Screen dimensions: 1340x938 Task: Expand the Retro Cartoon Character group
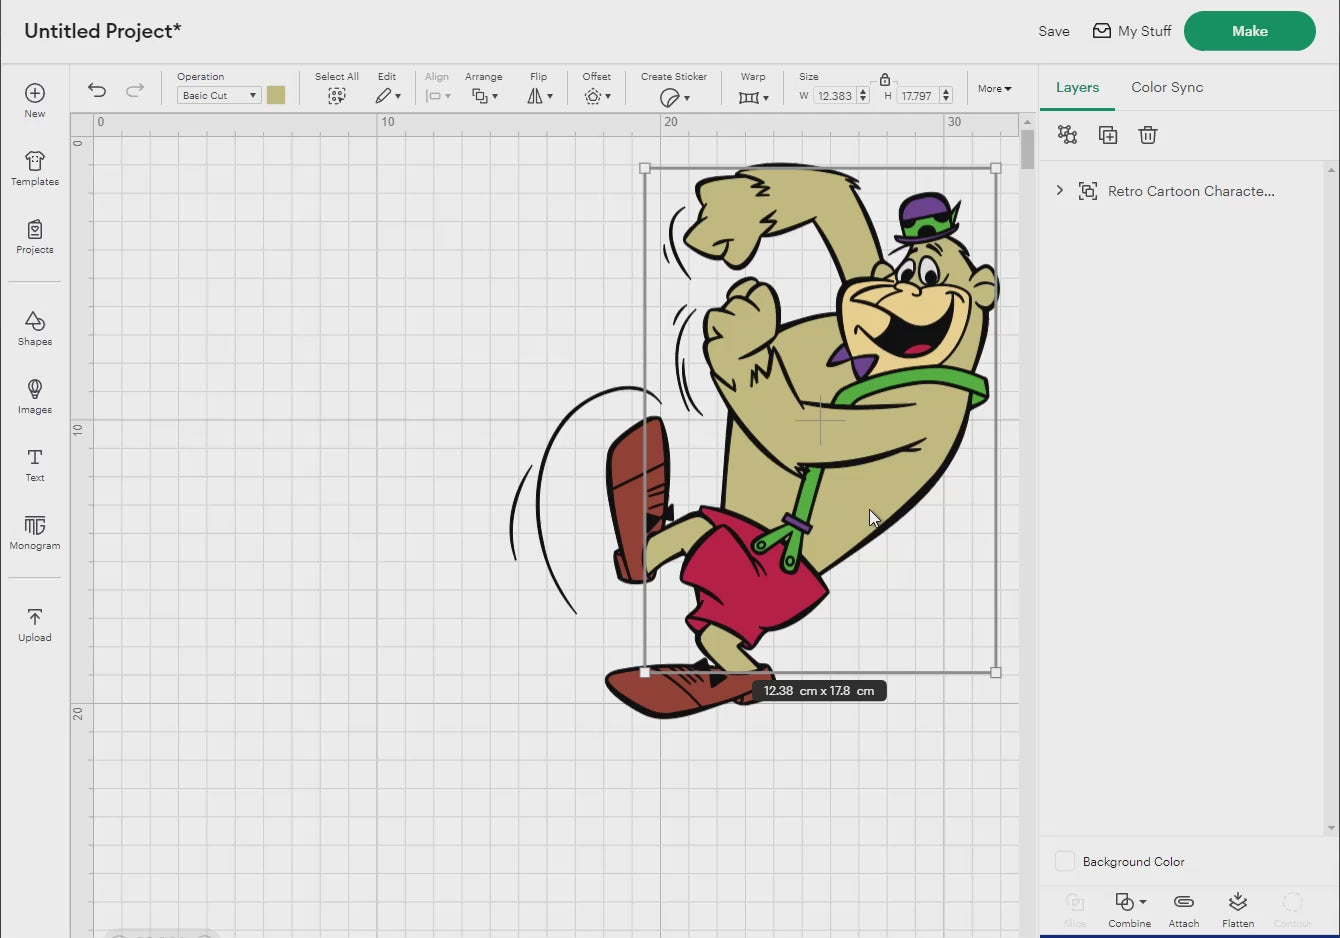click(x=1060, y=190)
